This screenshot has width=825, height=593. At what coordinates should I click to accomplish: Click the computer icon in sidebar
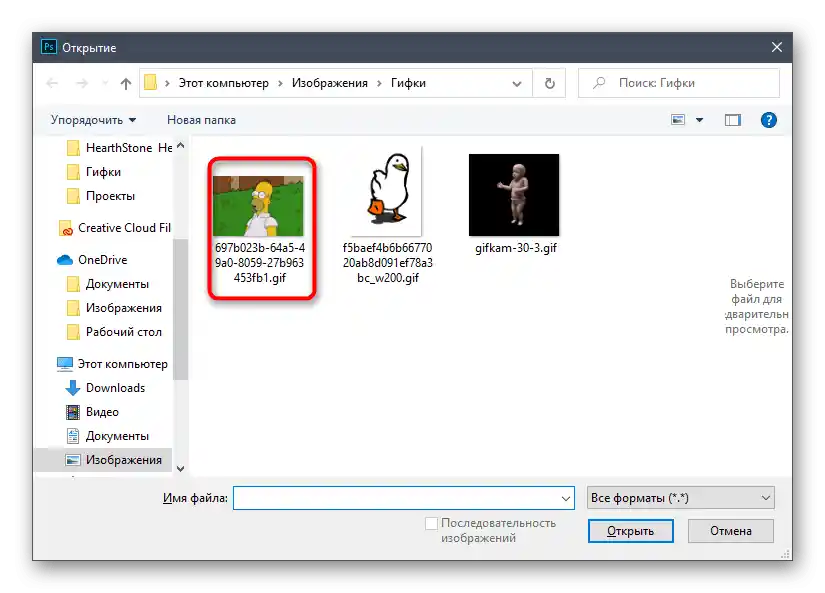(x=65, y=364)
